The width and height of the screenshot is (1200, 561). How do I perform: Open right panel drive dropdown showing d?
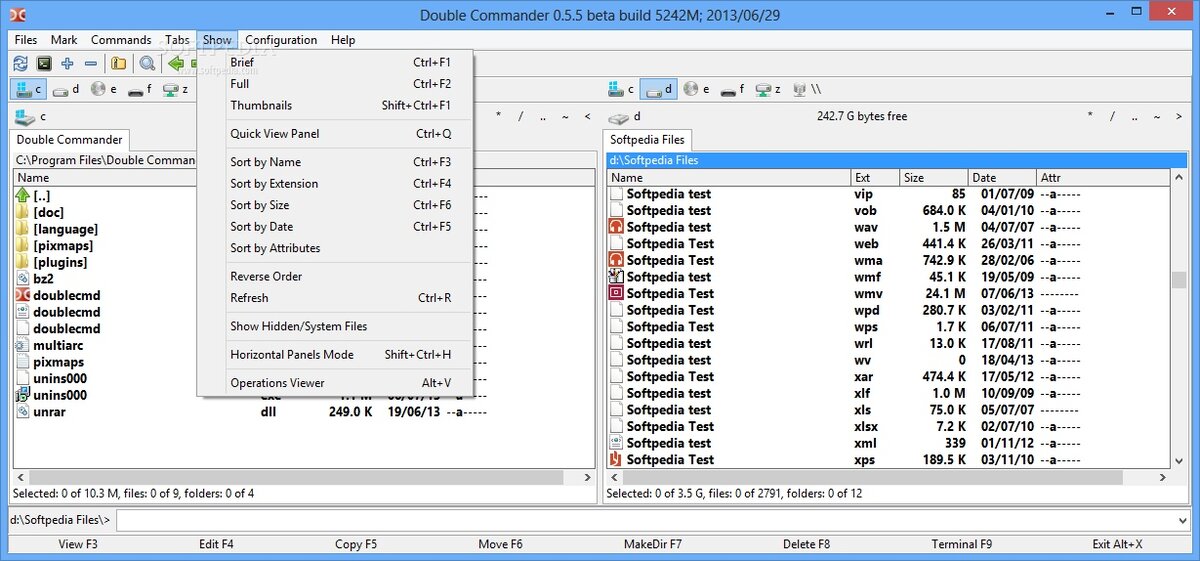click(x=623, y=117)
